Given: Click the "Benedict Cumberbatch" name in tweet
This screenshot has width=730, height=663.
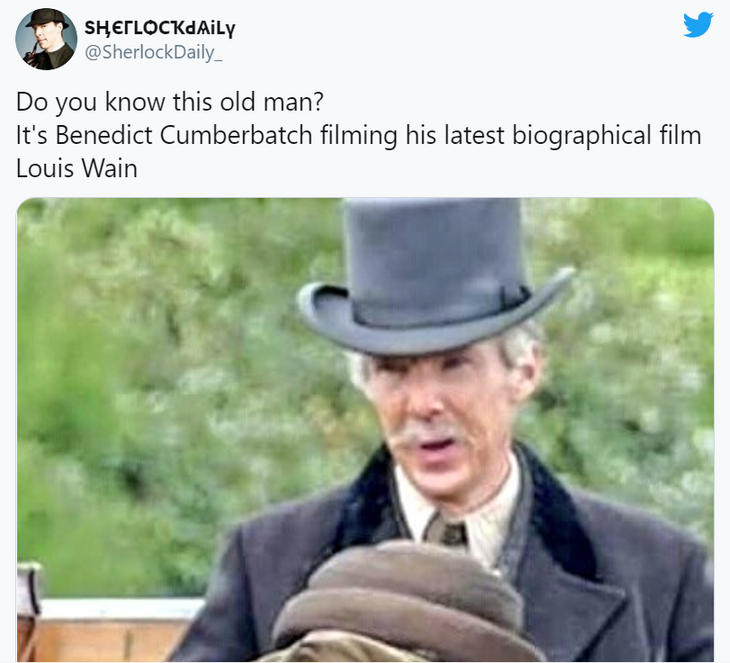Looking at the screenshot, I should click(184, 135).
